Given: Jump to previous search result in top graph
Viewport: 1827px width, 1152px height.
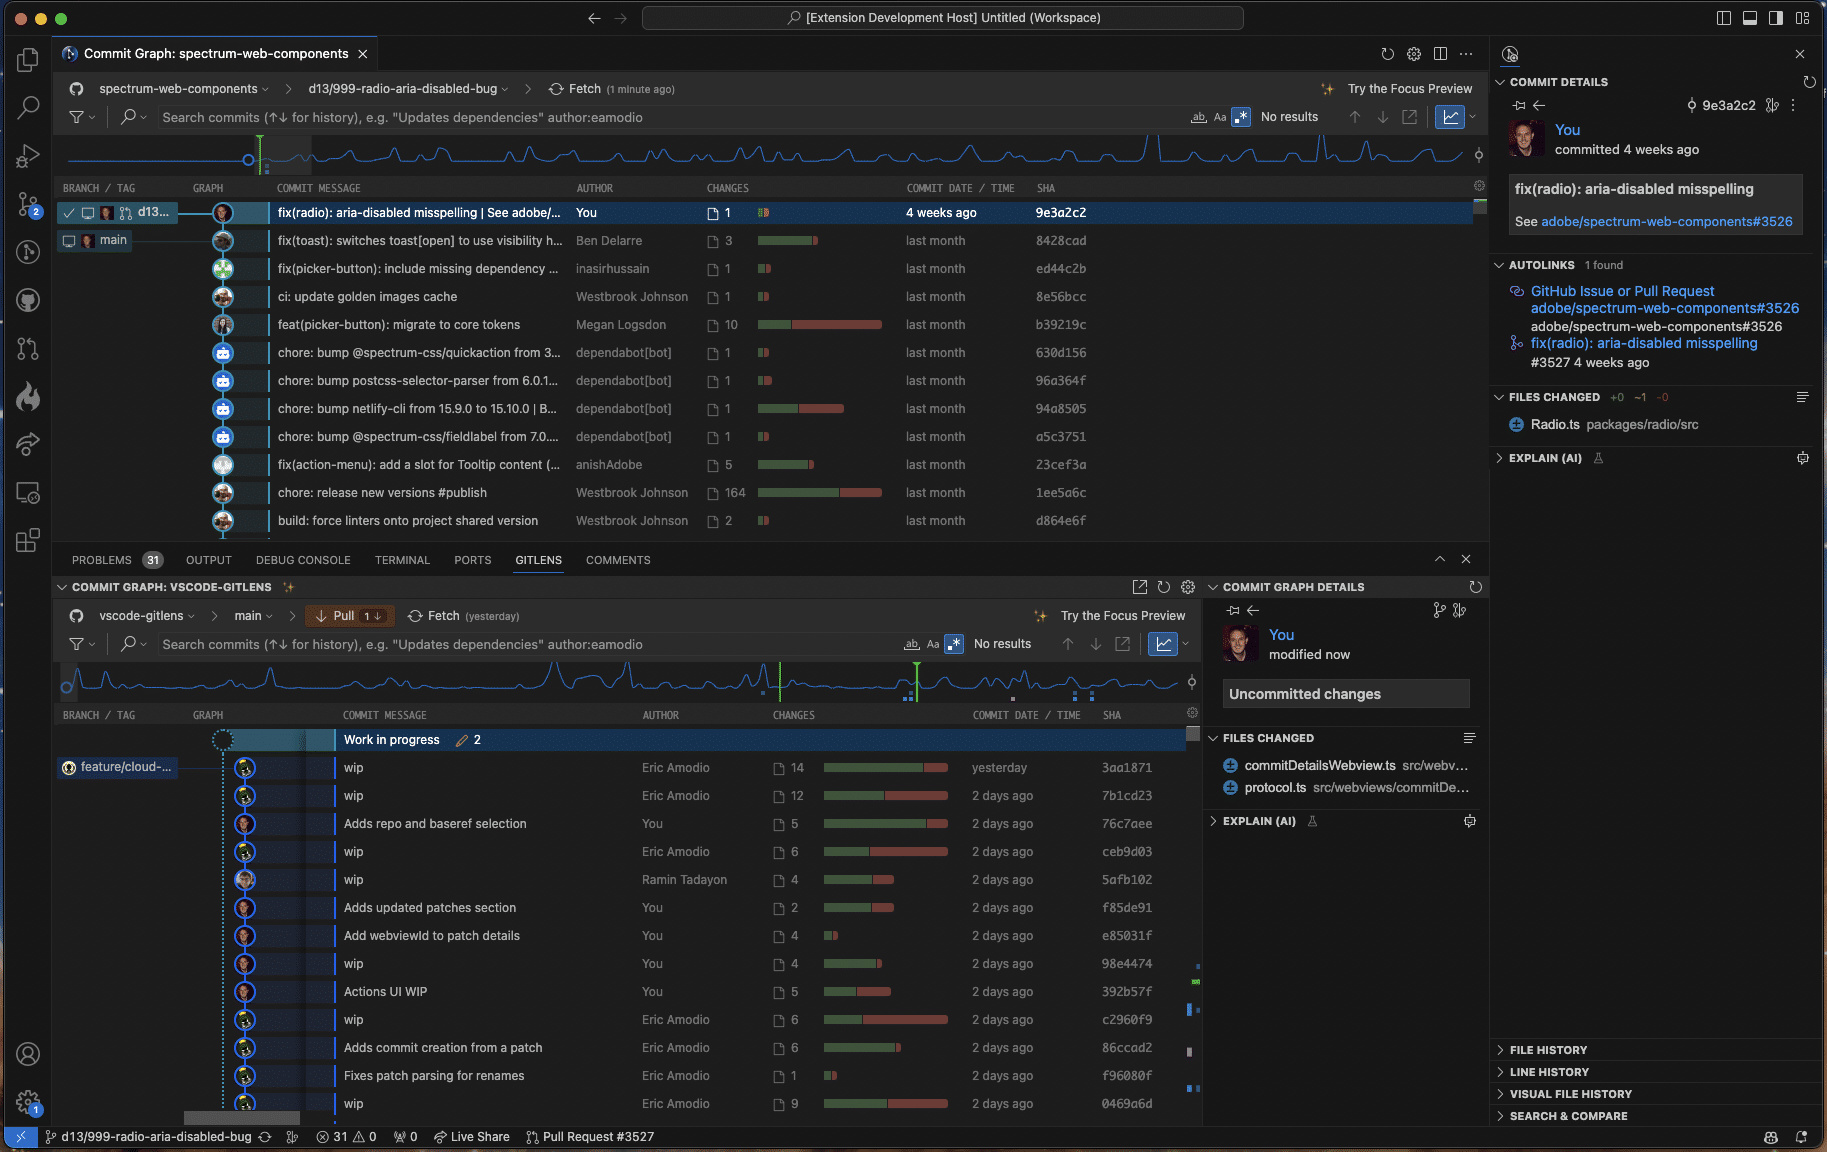Looking at the screenshot, I should tap(1355, 117).
